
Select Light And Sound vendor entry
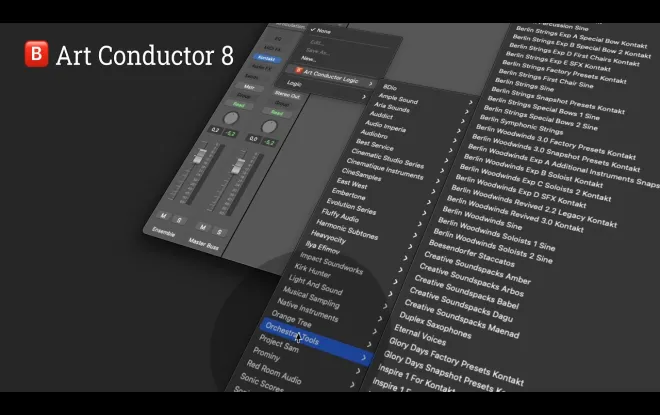point(315,285)
